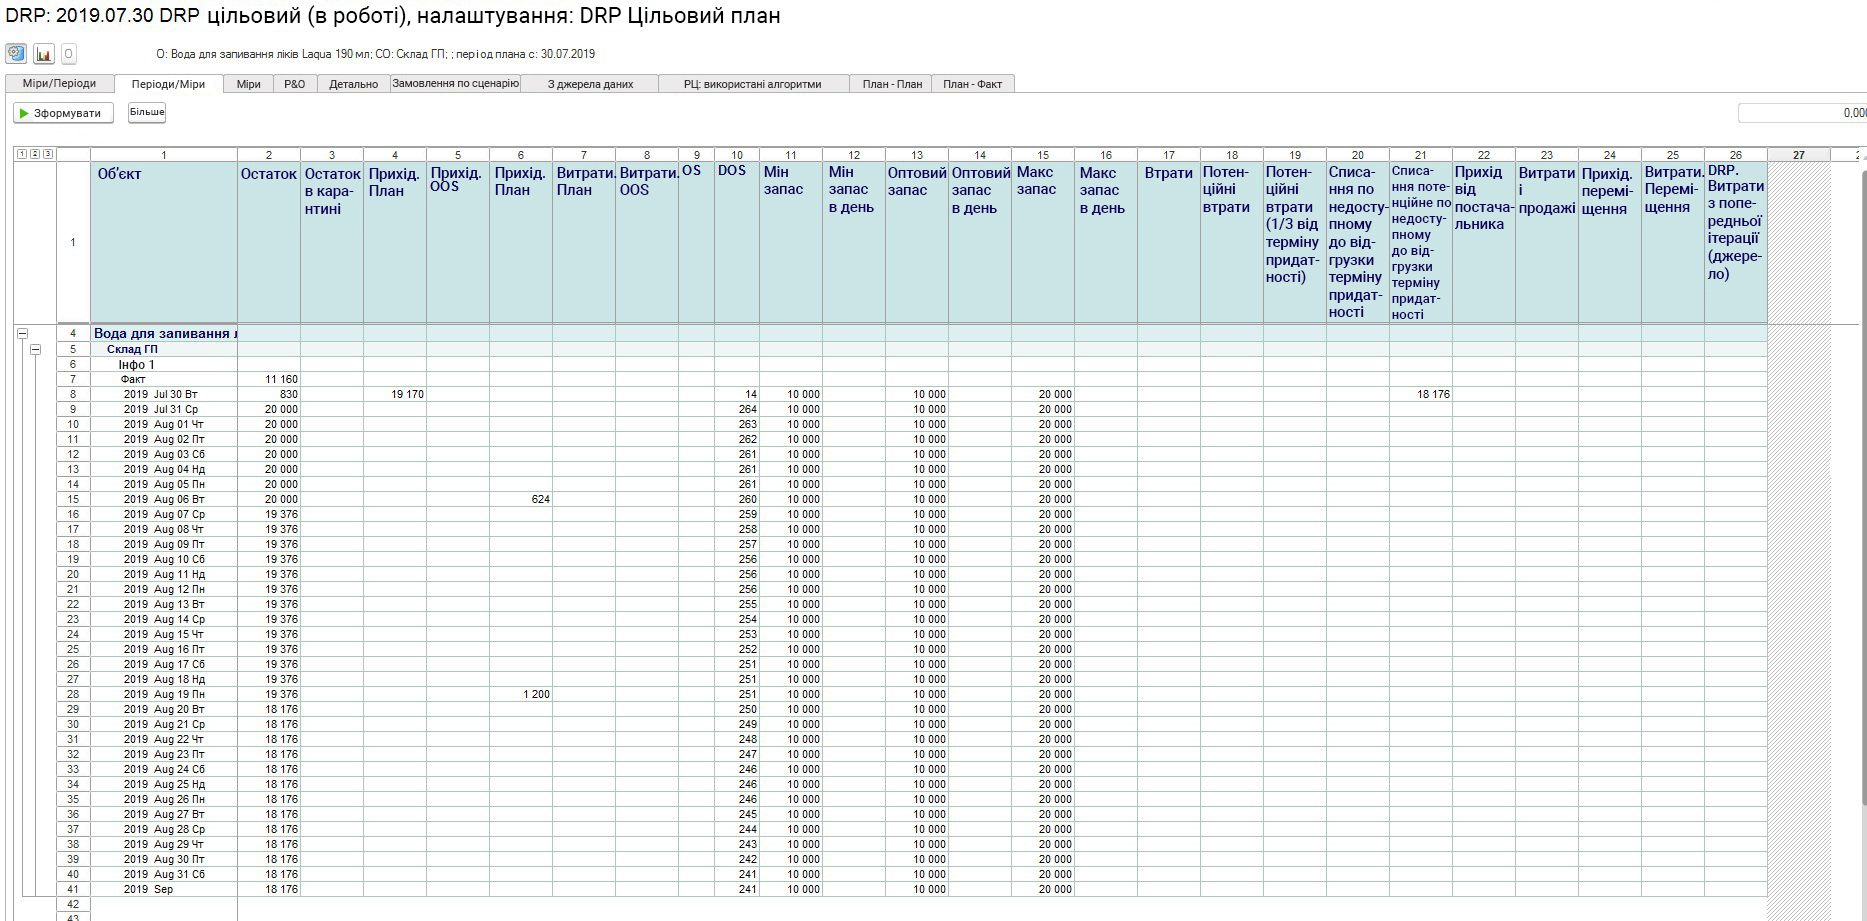Viewport: 1867px width, 921px height.
Task: Click the Більше button
Action: (x=147, y=112)
